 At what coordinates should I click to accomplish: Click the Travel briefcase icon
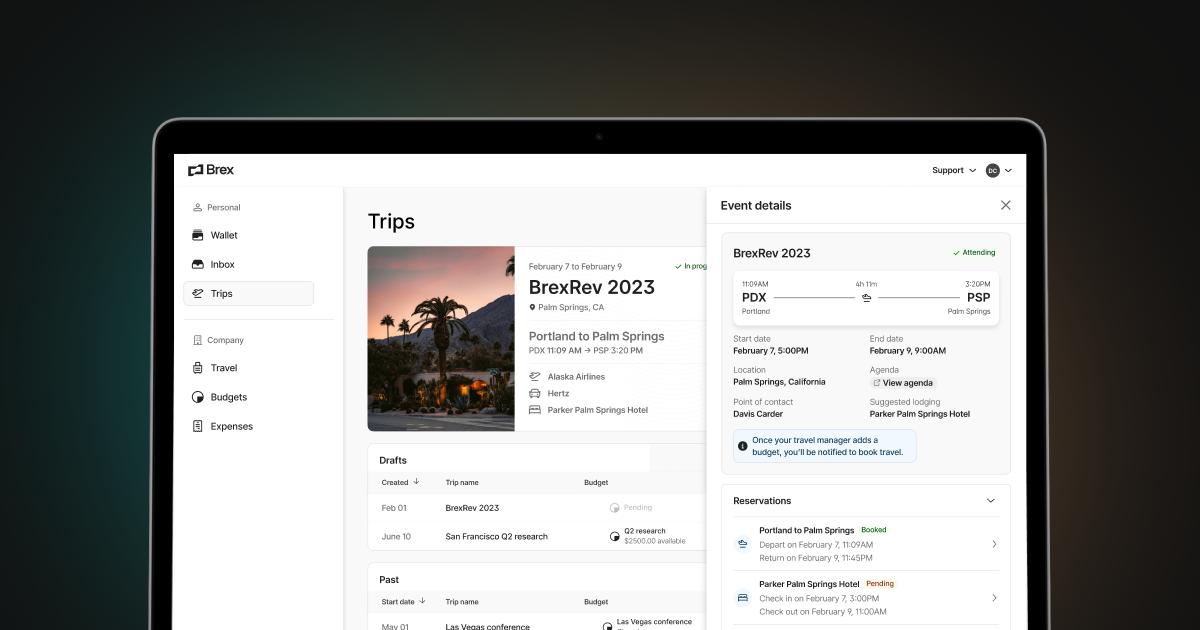pos(199,367)
